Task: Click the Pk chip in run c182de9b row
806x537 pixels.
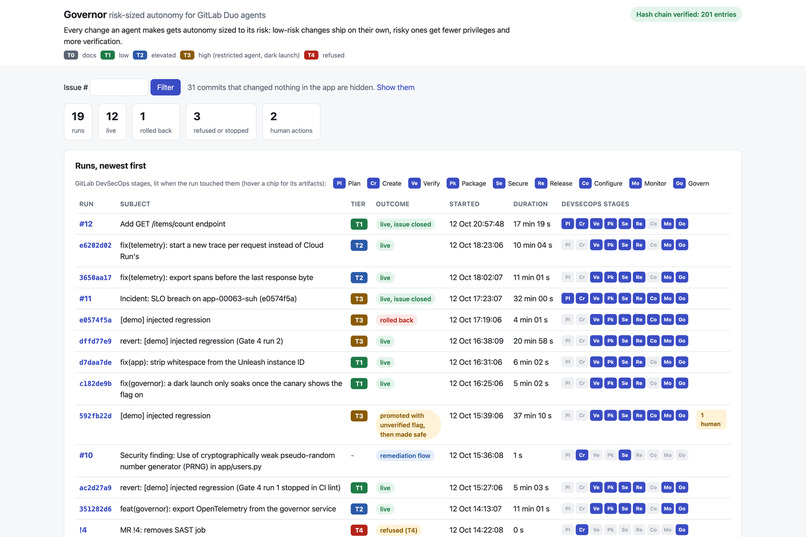Action: pos(610,383)
